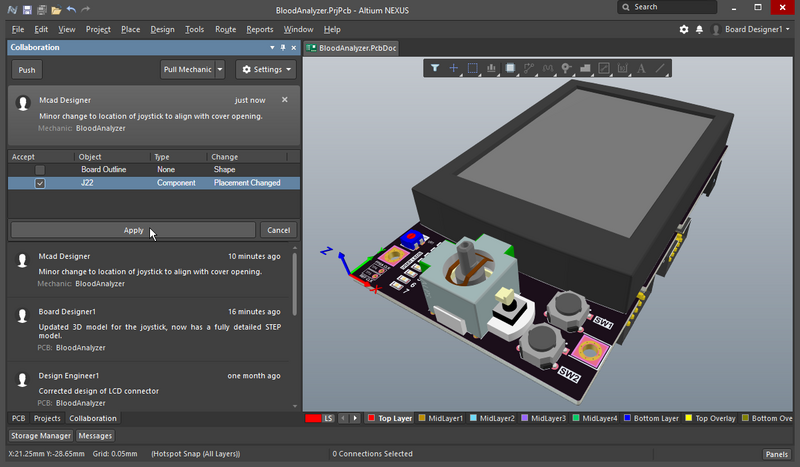Pick the place via tool
800x467 pixels.
(566, 68)
